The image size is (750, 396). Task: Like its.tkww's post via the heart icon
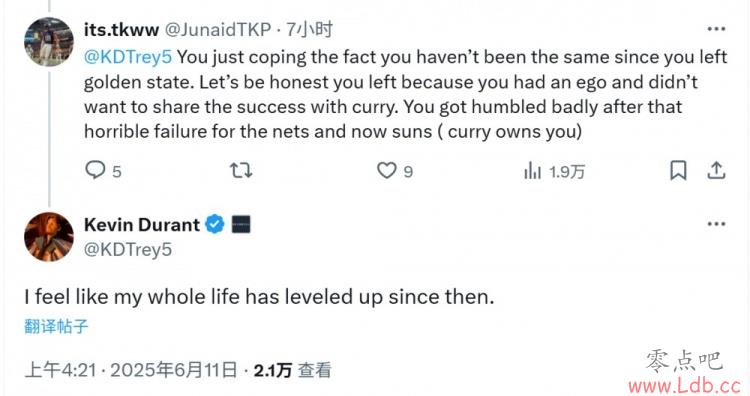tap(386, 170)
